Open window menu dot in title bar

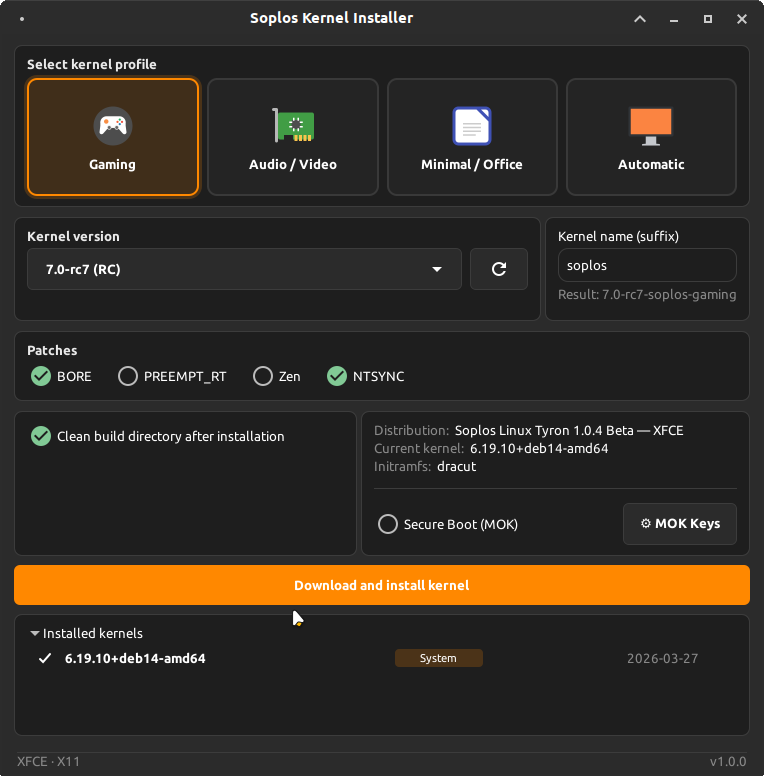coord(22,19)
